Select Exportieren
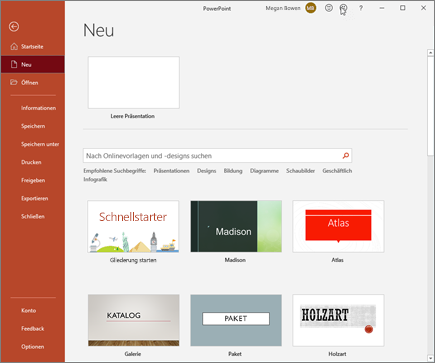Viewport: 435px width, 363px height. [35, 198]
